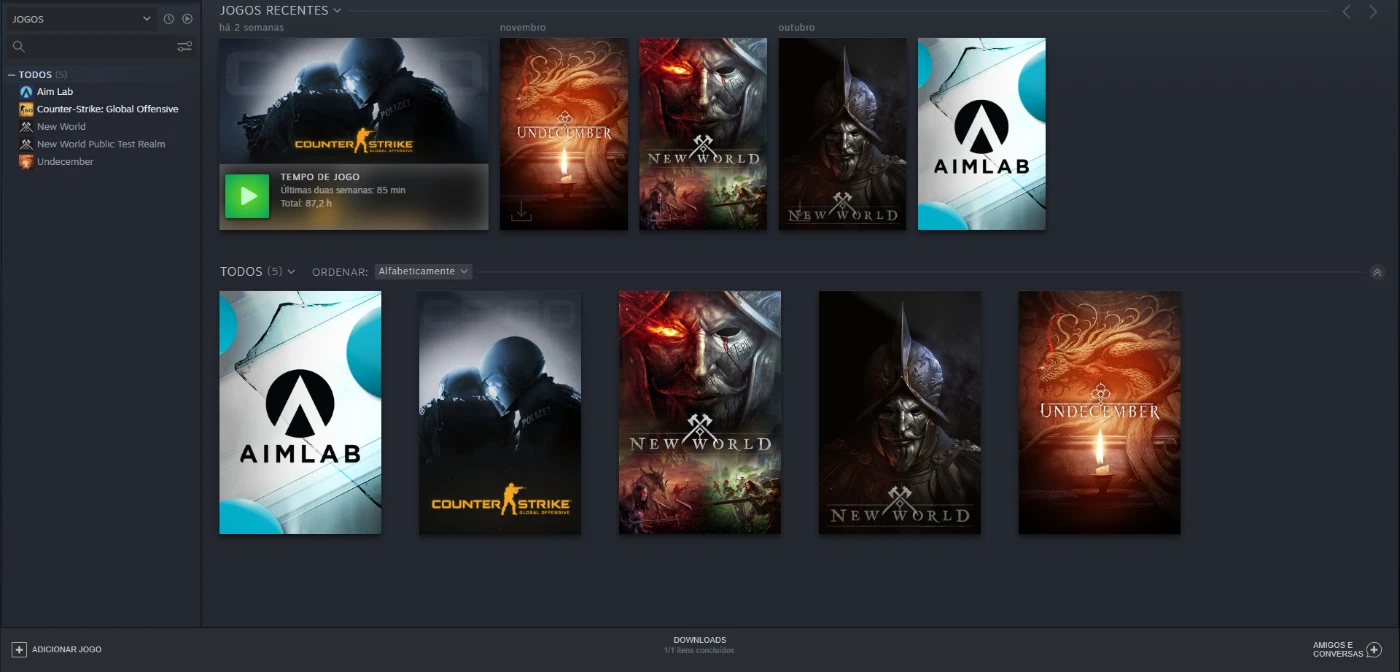The width and height of the screenshot is (1400, 672).
Task: Select Aim Lab in the sidebar list
Action: click(55, 92)
